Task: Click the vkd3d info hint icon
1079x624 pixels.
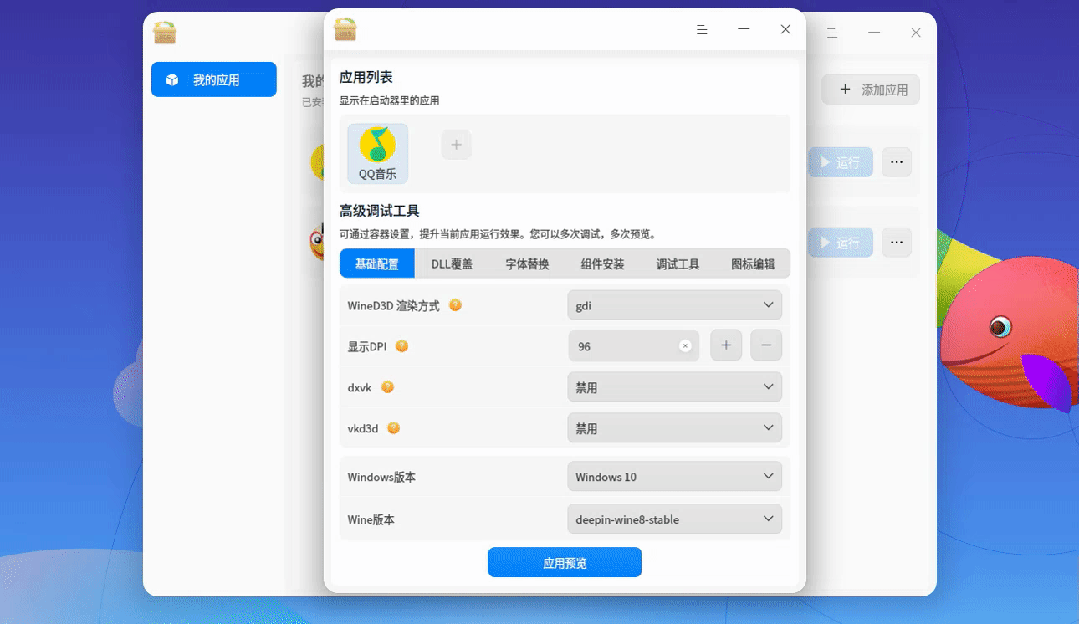Action: pyautogui.click(x=394, y=428)
